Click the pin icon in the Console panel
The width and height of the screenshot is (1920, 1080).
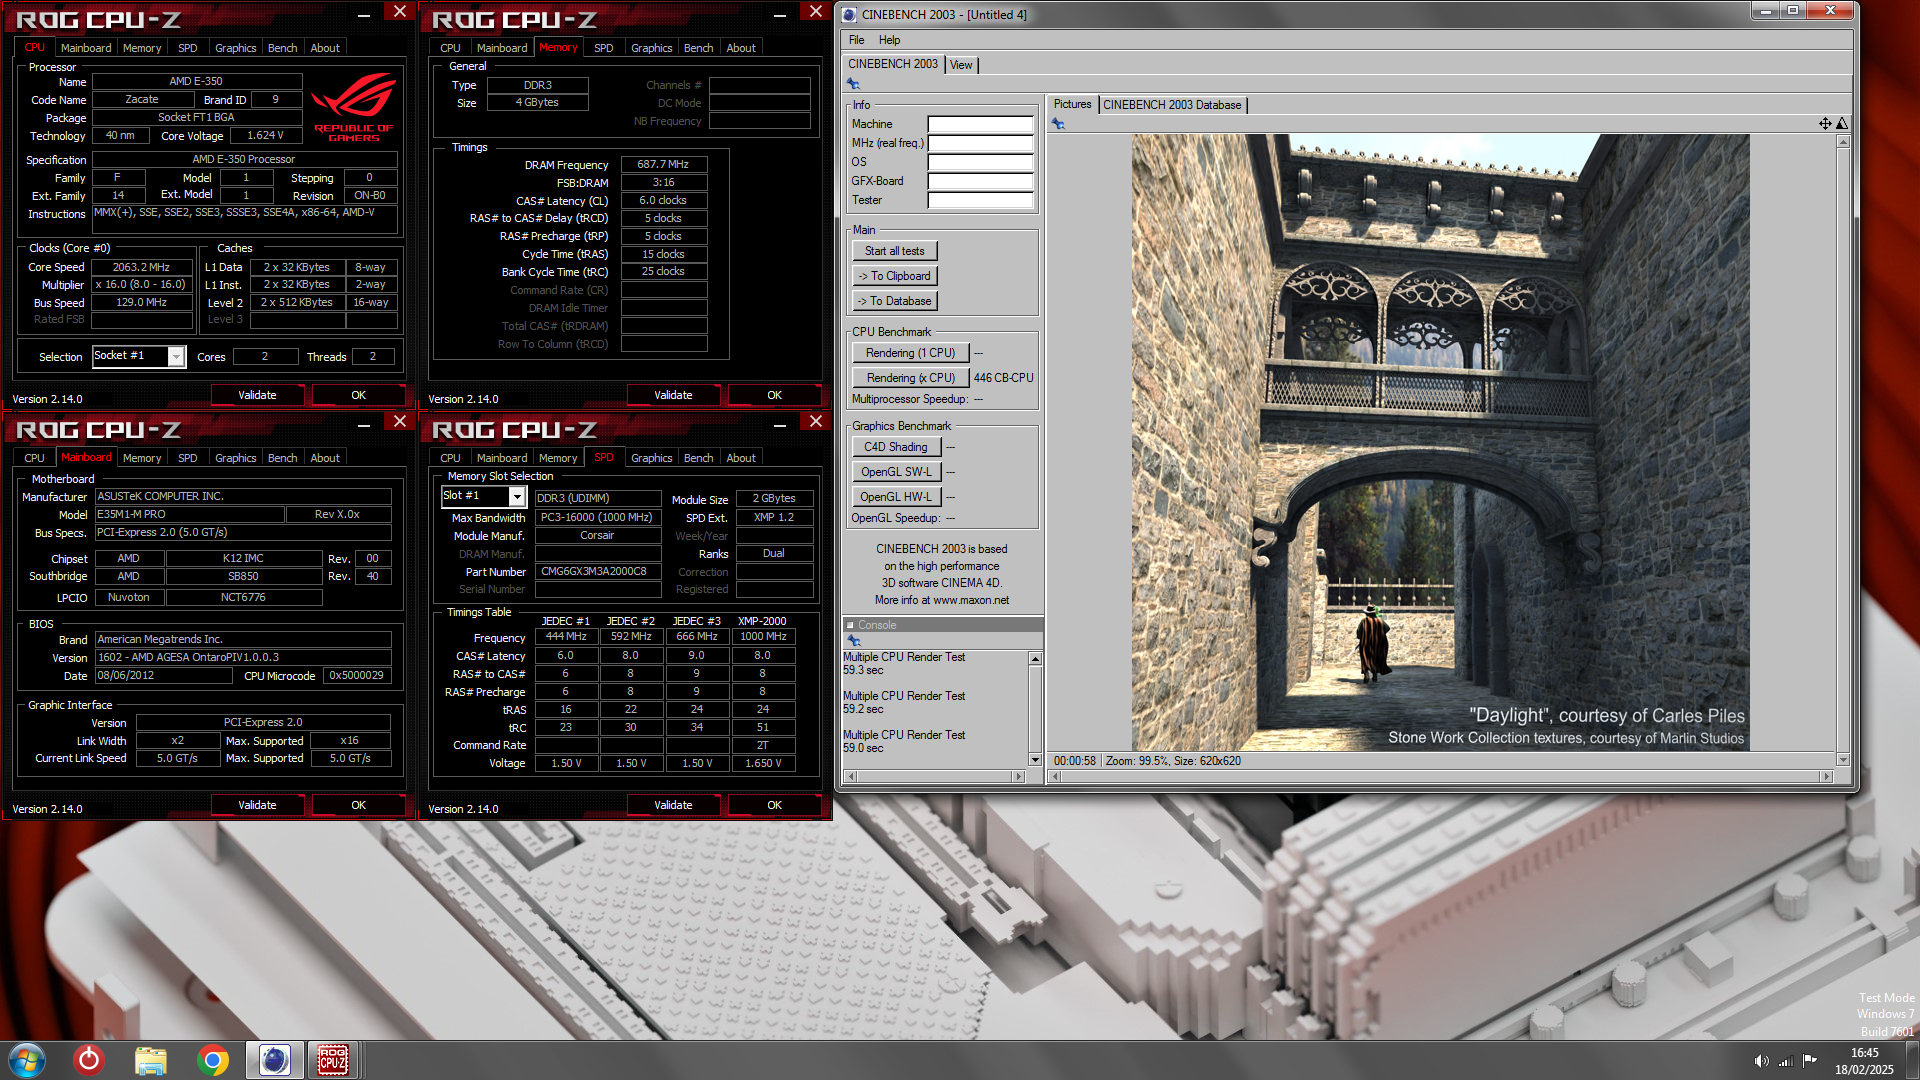tap(853, 640)
